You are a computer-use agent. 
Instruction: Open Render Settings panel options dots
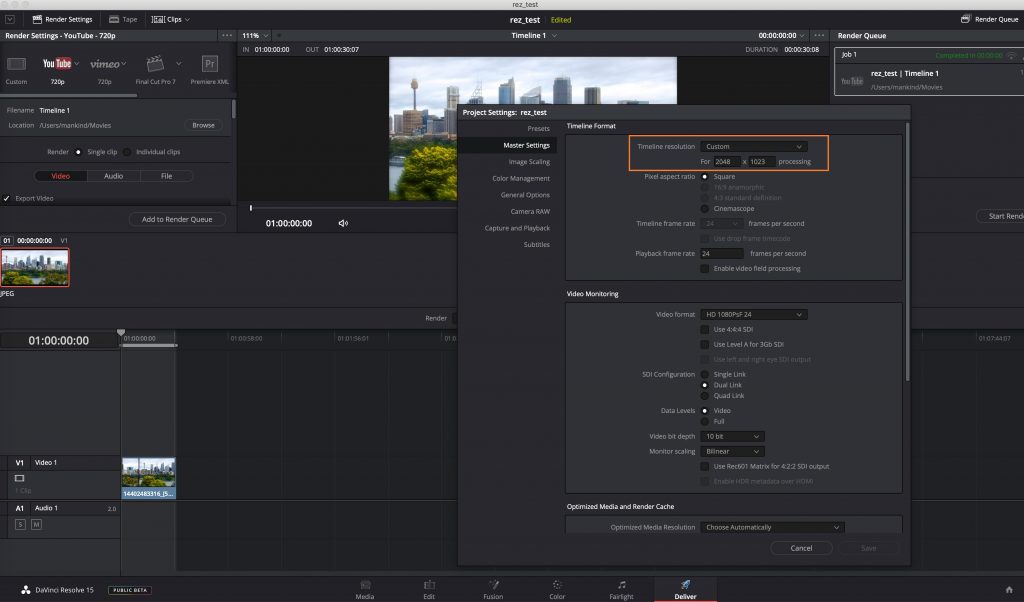tap(227, 35)
